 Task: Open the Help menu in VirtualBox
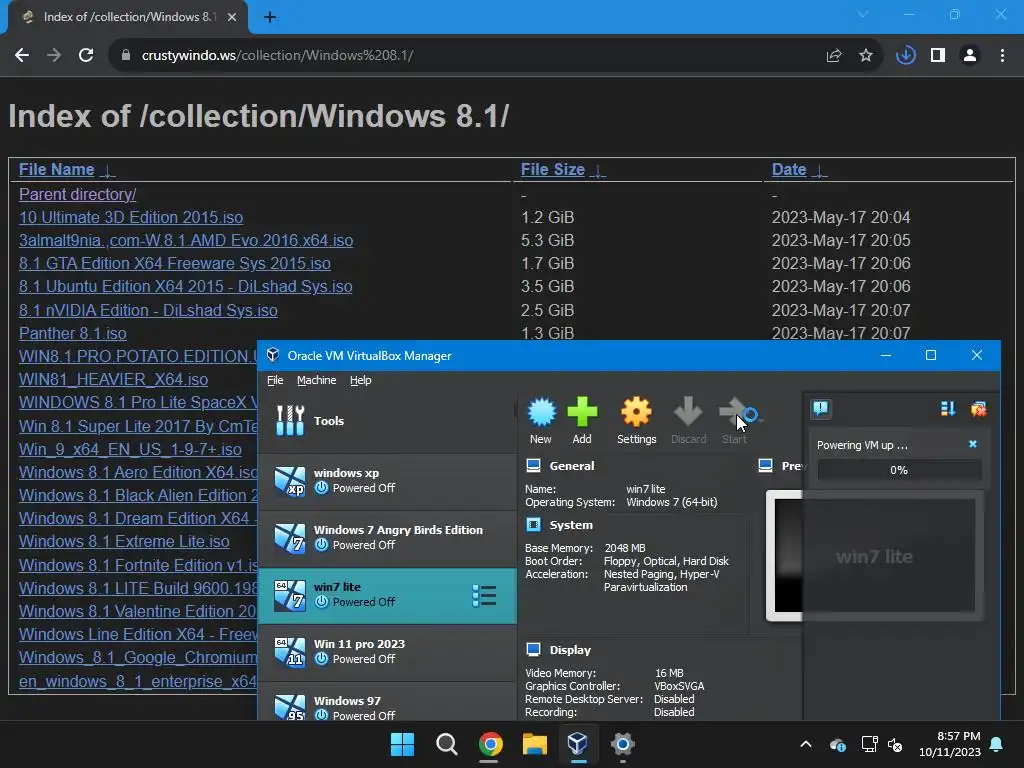pyautogui.click(x=360, y=380)
